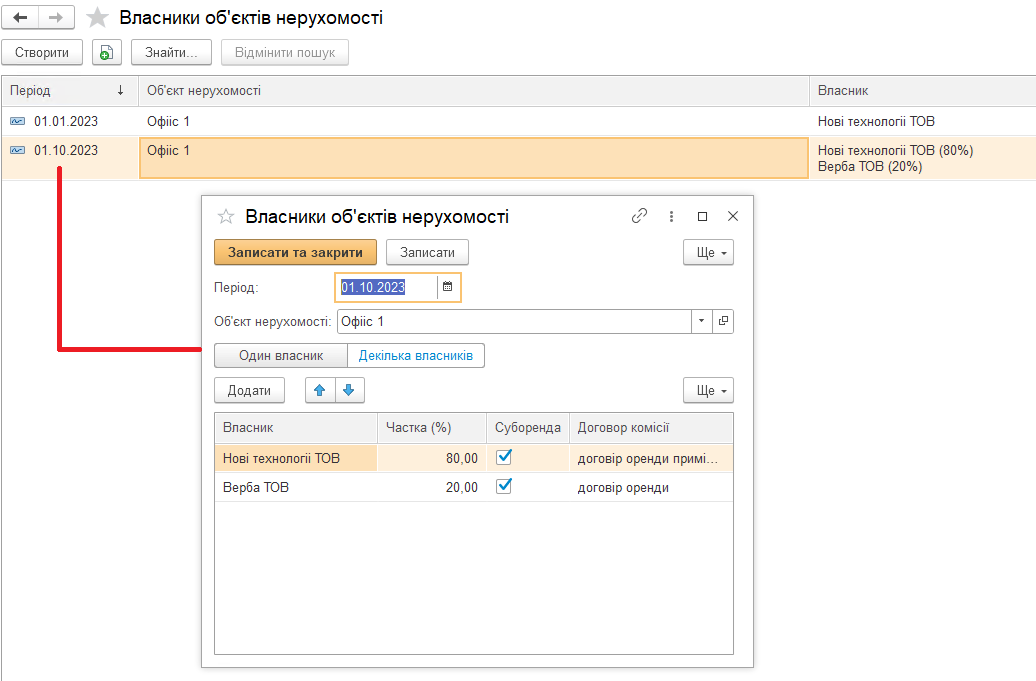Viewport: 1036px width, 681px height.
Task: Click договір оренди cell of Верба ТОВ
Action: [x=651, y=487]
